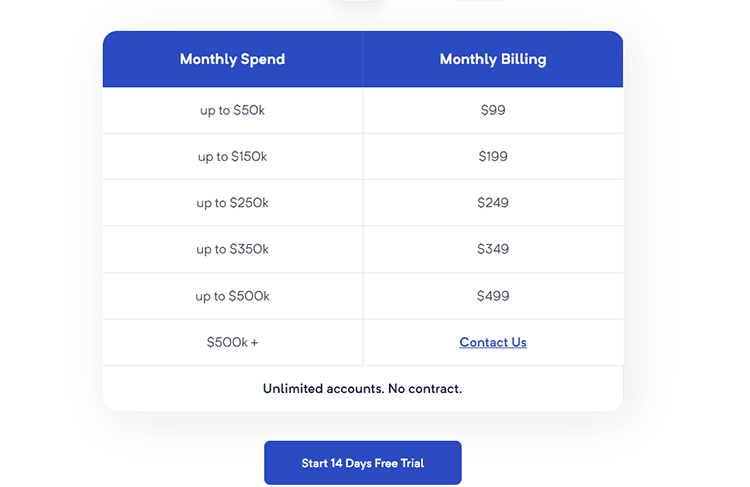Click the $249 billing price
The image size is (750, 487).
tap(493, 203)
